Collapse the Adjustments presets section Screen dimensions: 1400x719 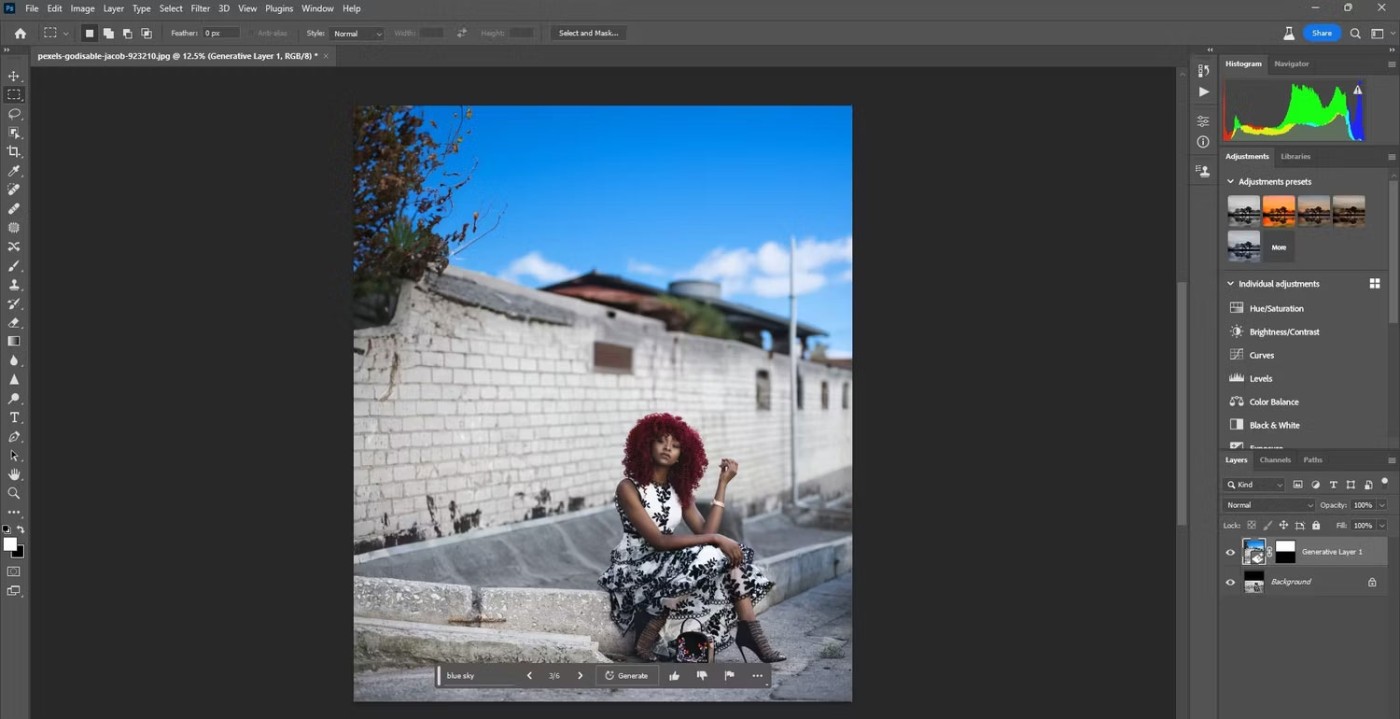tap(1230, 182)
